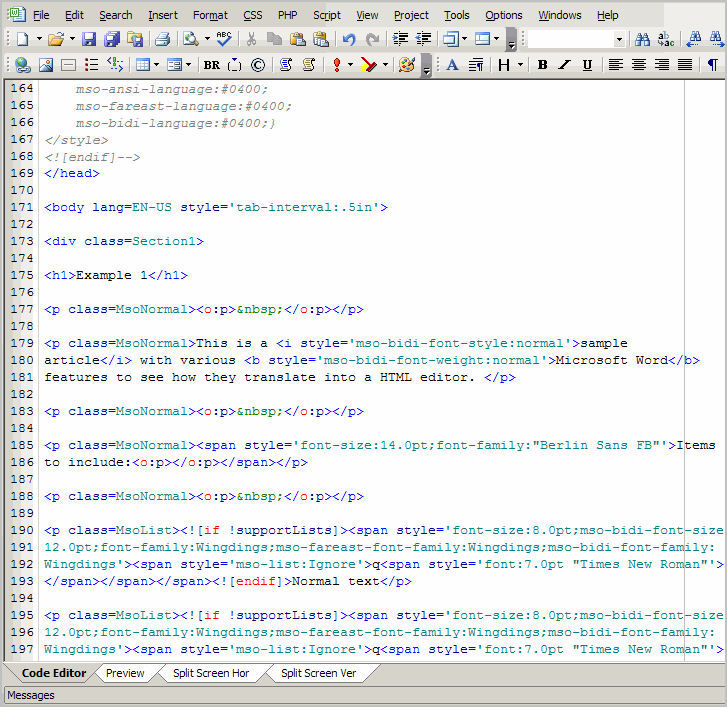Find previous with left-arrow binoculars
This screenshot has width=727, height=707.
(694, 39)
